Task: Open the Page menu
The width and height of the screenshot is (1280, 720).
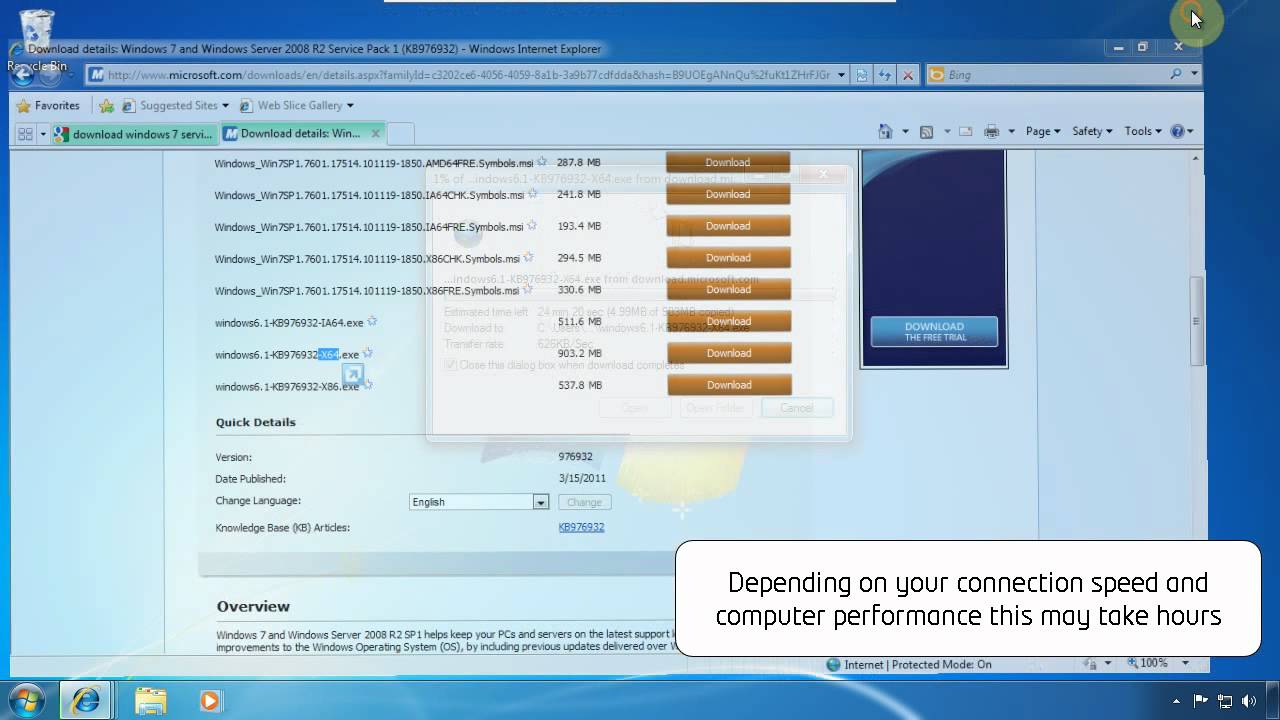Action: click(x=1042, y=131)
